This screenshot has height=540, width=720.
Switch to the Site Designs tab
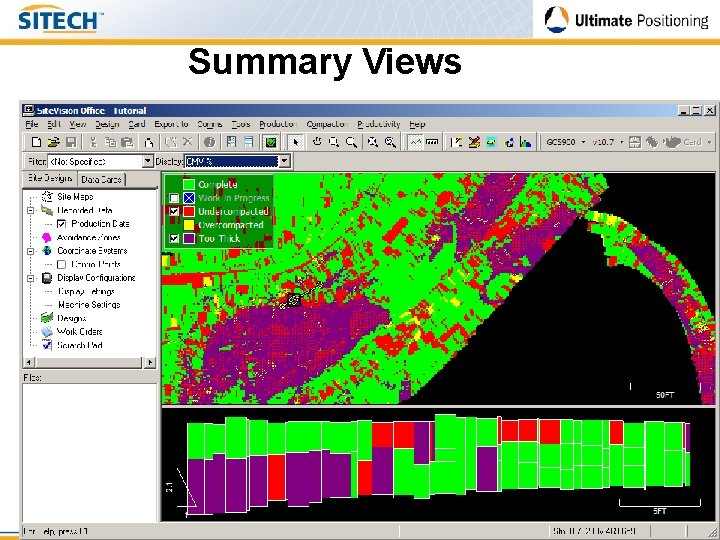[x=50, y=178]
